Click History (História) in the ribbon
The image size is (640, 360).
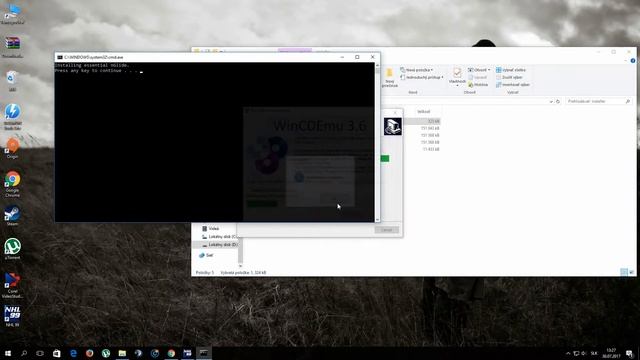pos(478,84)
